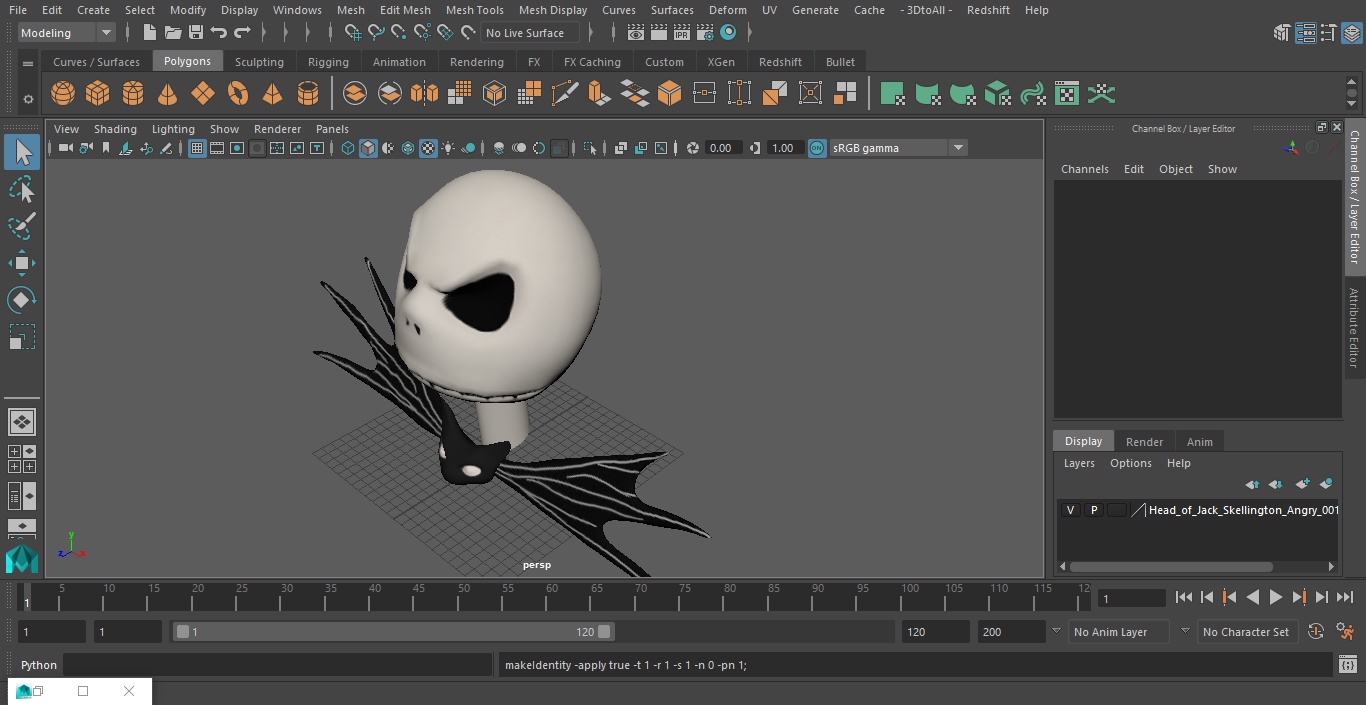Select the Select Tool arrow in toolbox

click(22, 152)
